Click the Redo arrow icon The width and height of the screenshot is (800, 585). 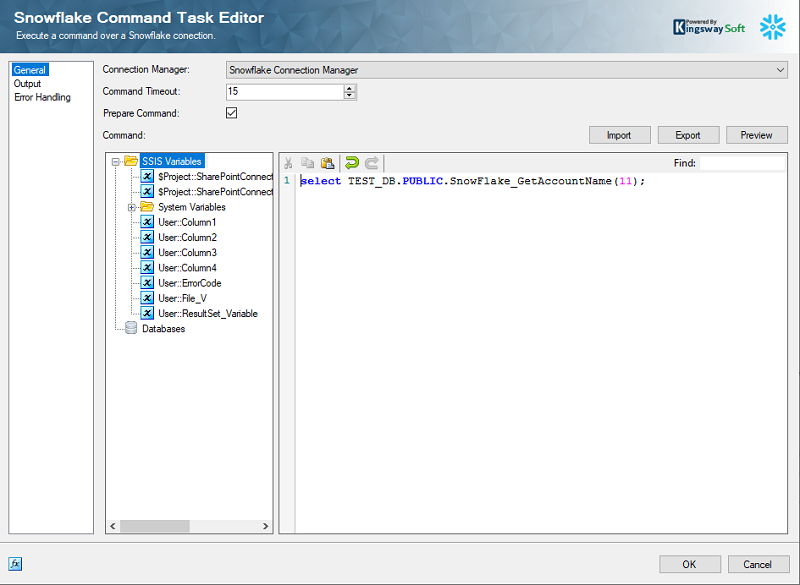point(372,163)
